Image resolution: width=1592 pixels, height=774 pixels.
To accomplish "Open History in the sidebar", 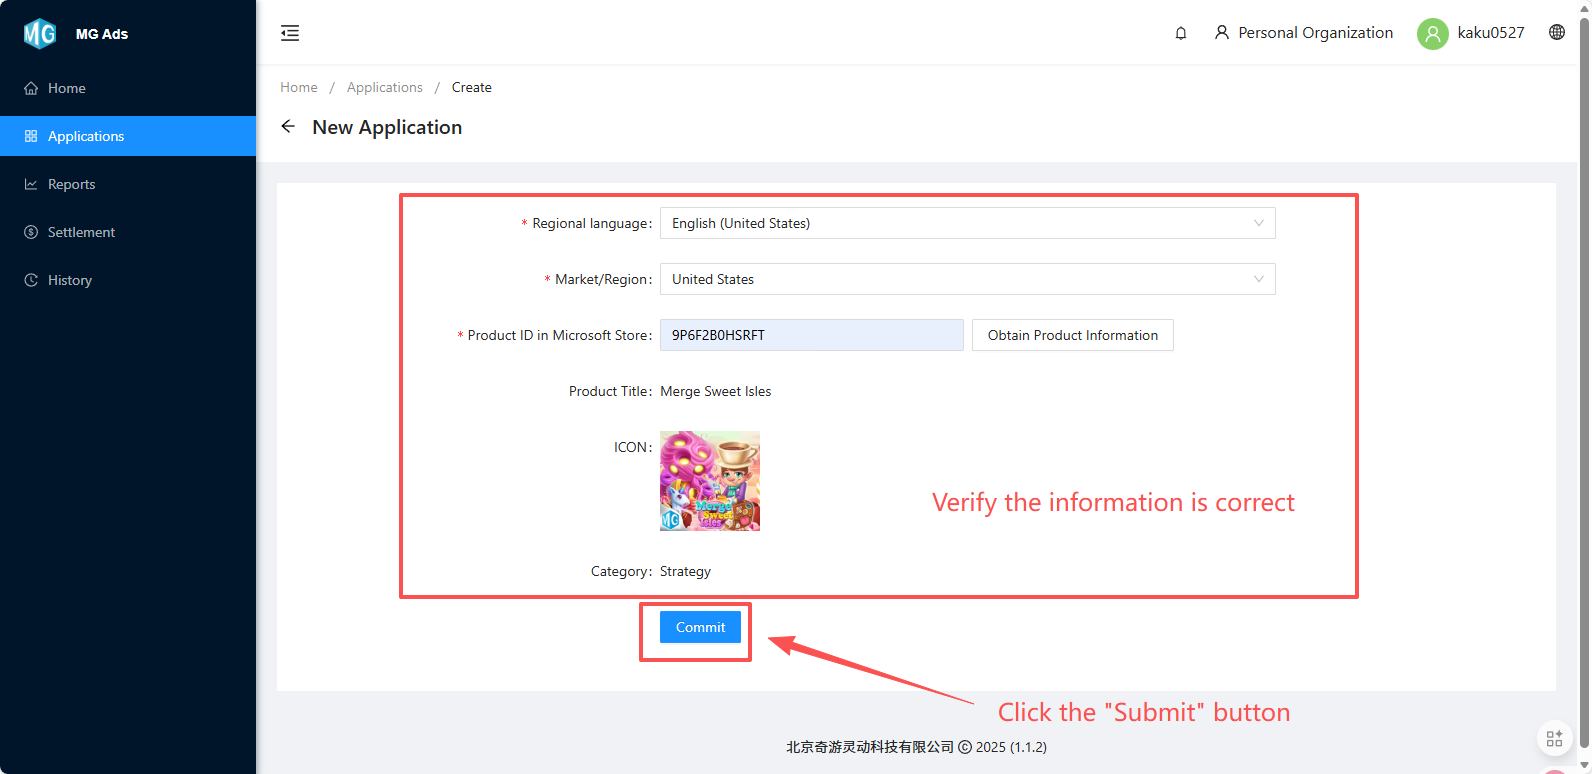I will pos(69,280).
